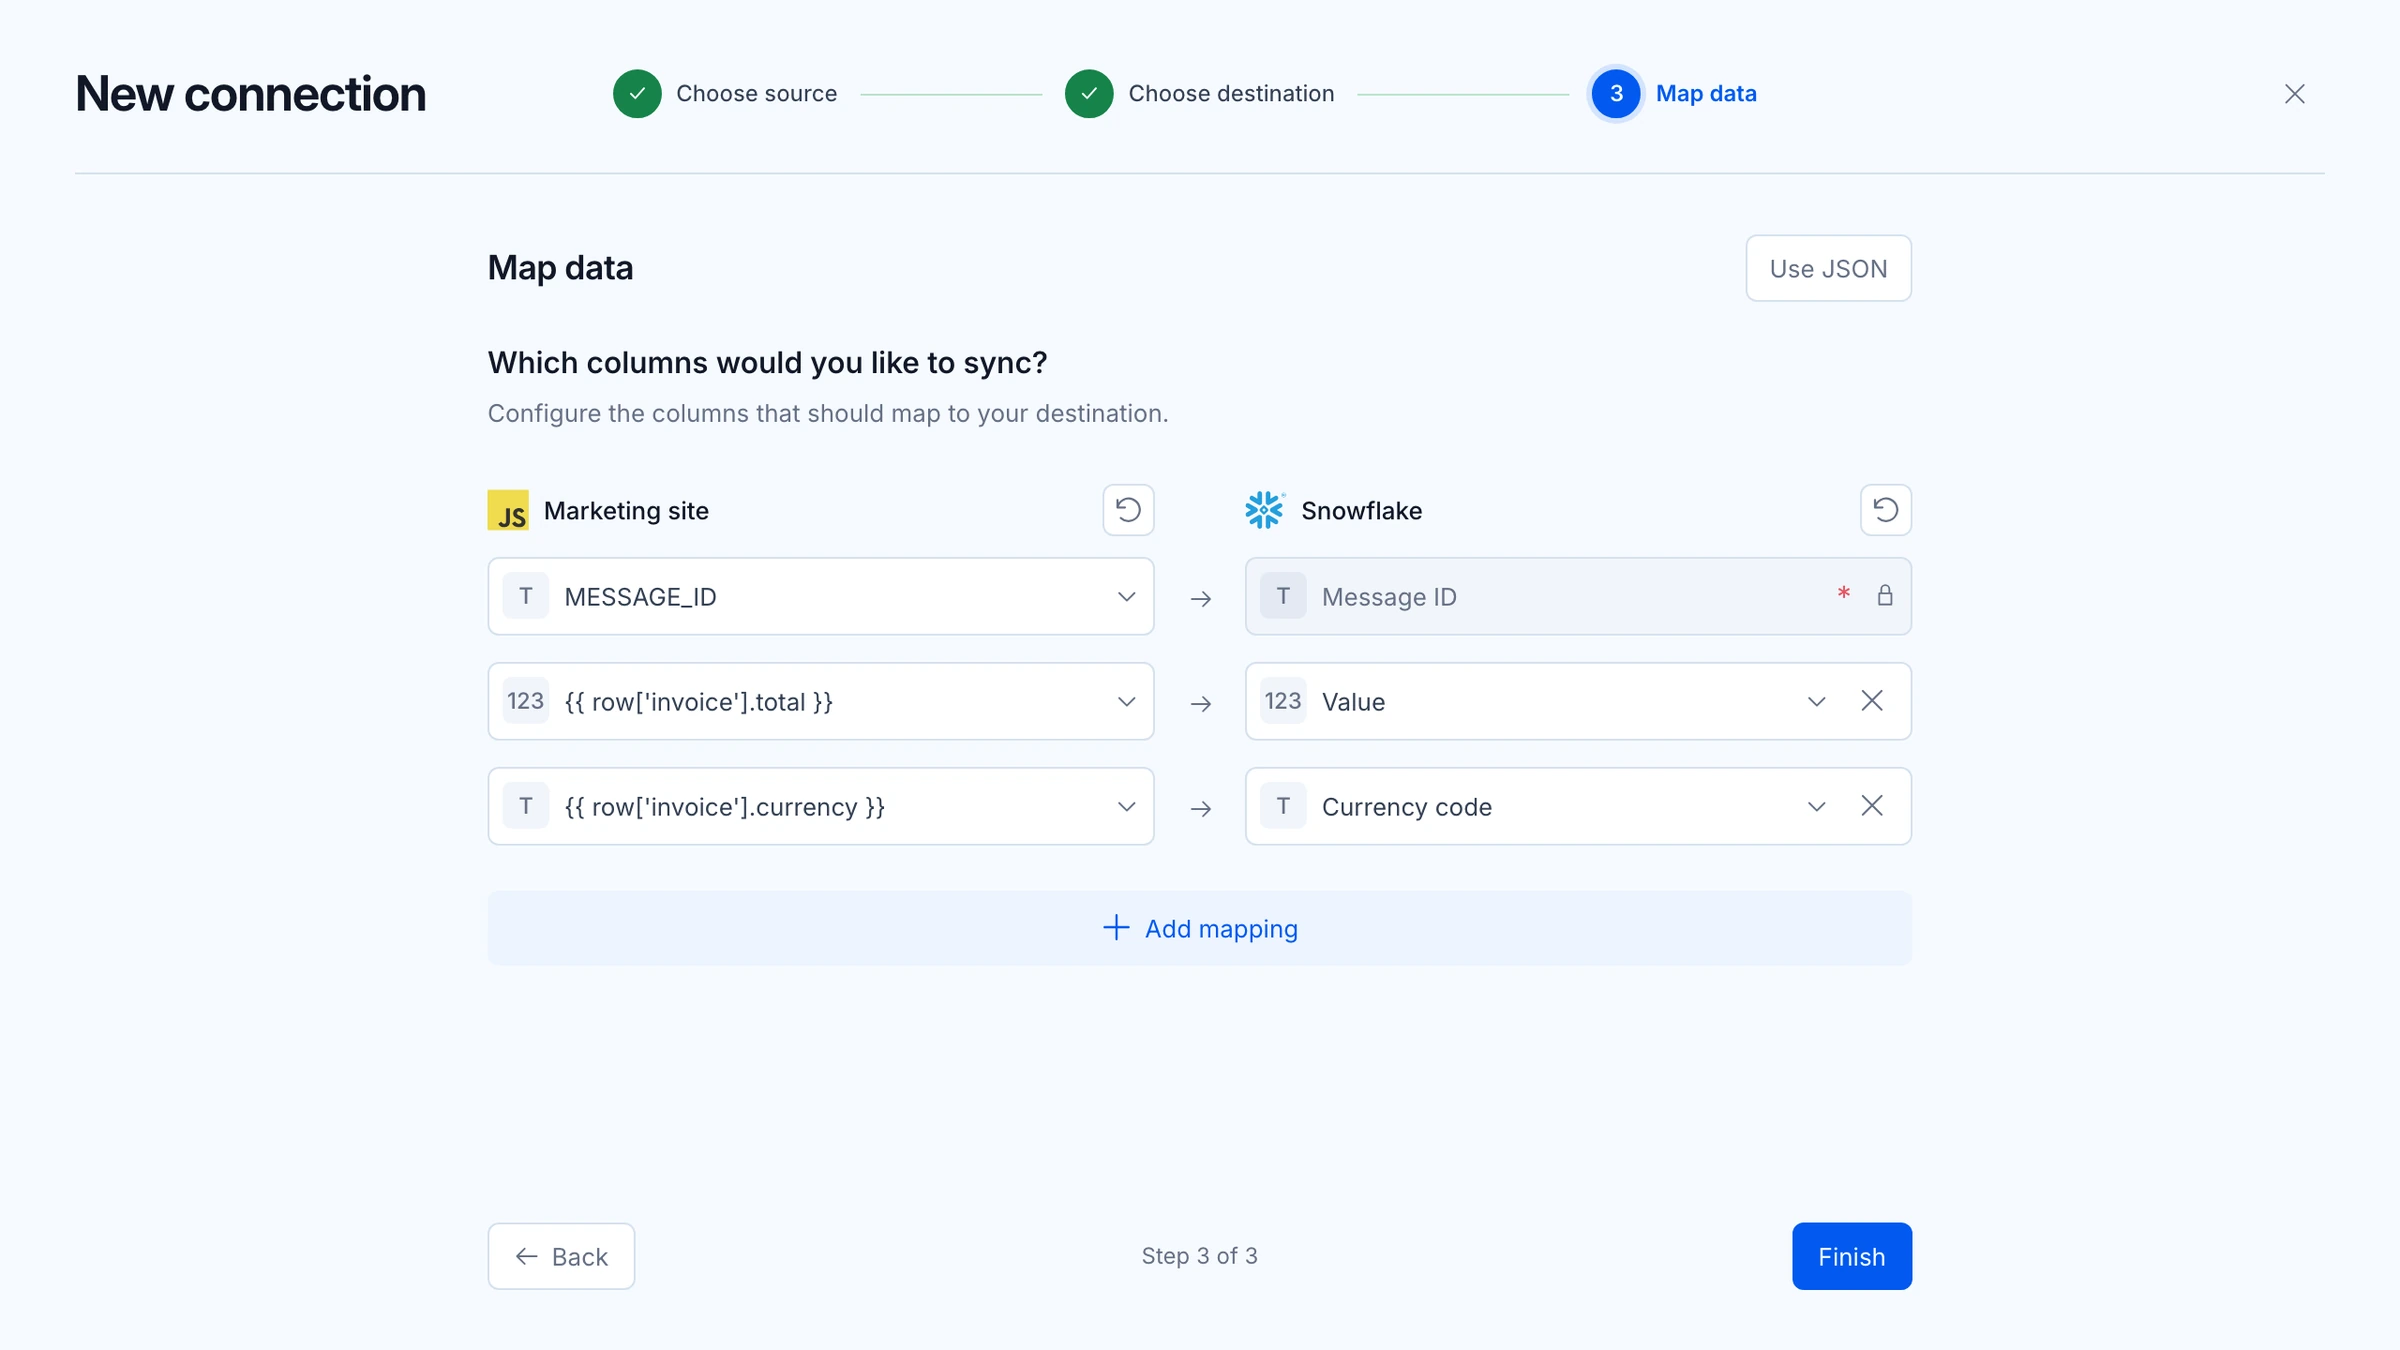Finish creating the connection

point(1851,1256)
